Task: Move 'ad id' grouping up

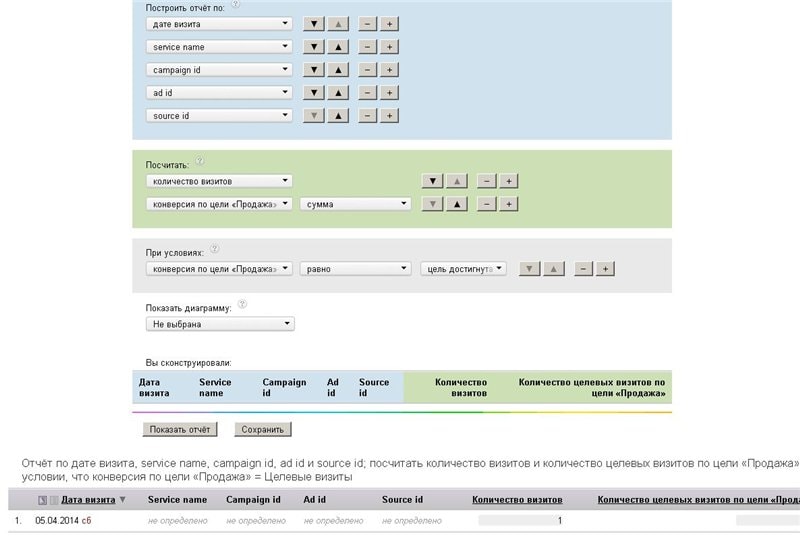Action: [338, 92]
